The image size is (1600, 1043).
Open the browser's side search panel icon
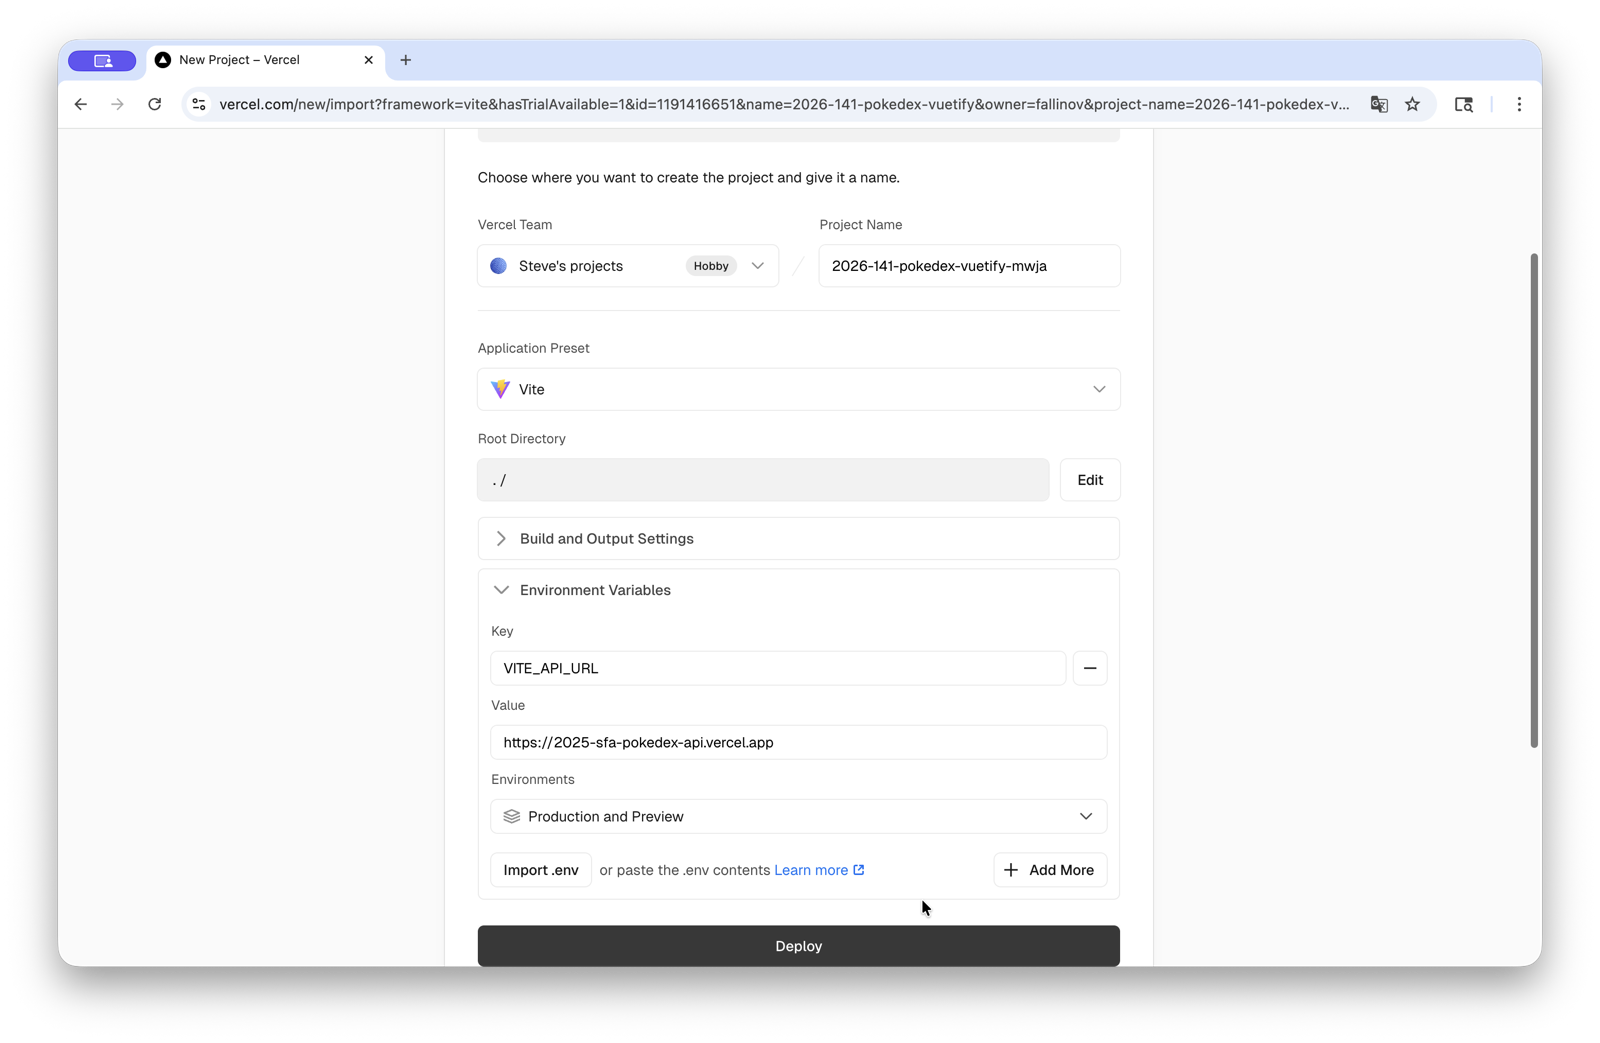pos(1464,103)
